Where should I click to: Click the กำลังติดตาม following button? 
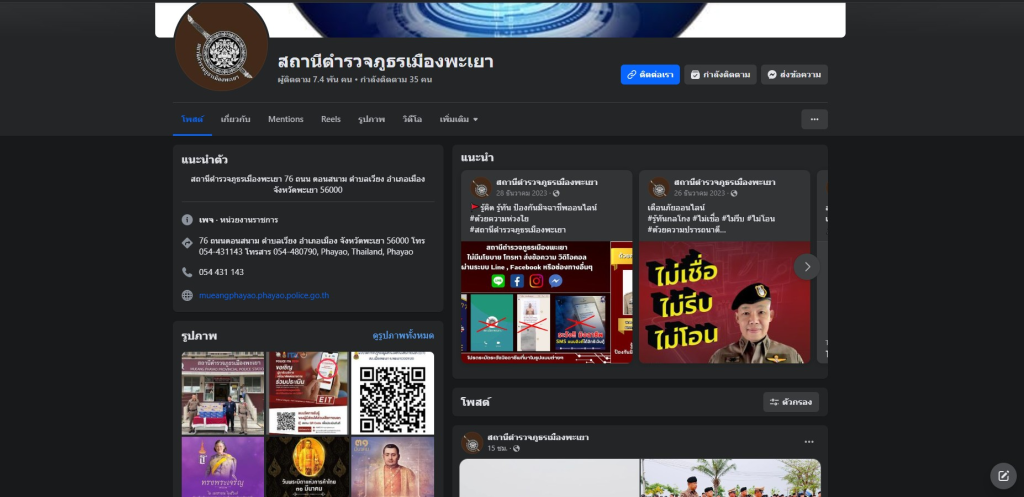pyautogui.click(x=720, y=74)
